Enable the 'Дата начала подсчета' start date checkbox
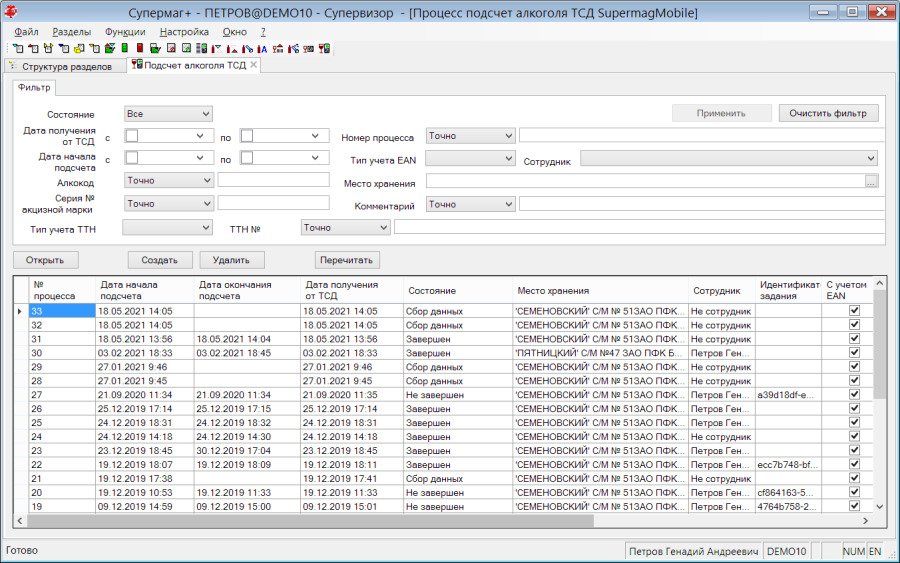 point(132,158)
